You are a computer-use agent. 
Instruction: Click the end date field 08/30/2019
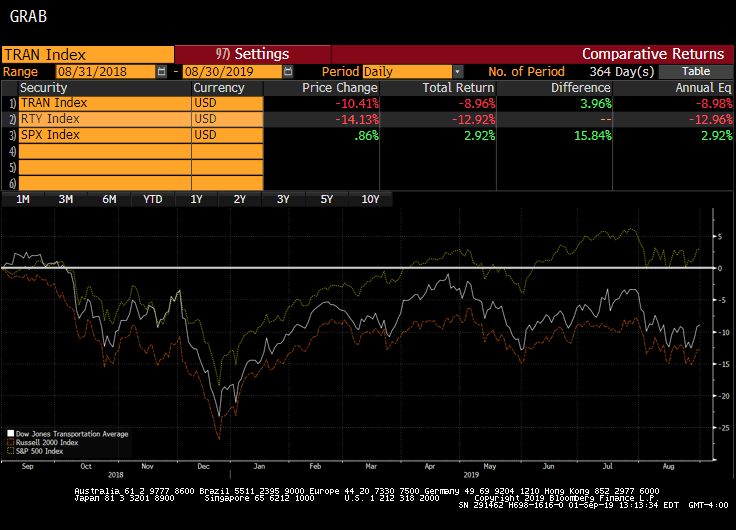coord(232,72)
